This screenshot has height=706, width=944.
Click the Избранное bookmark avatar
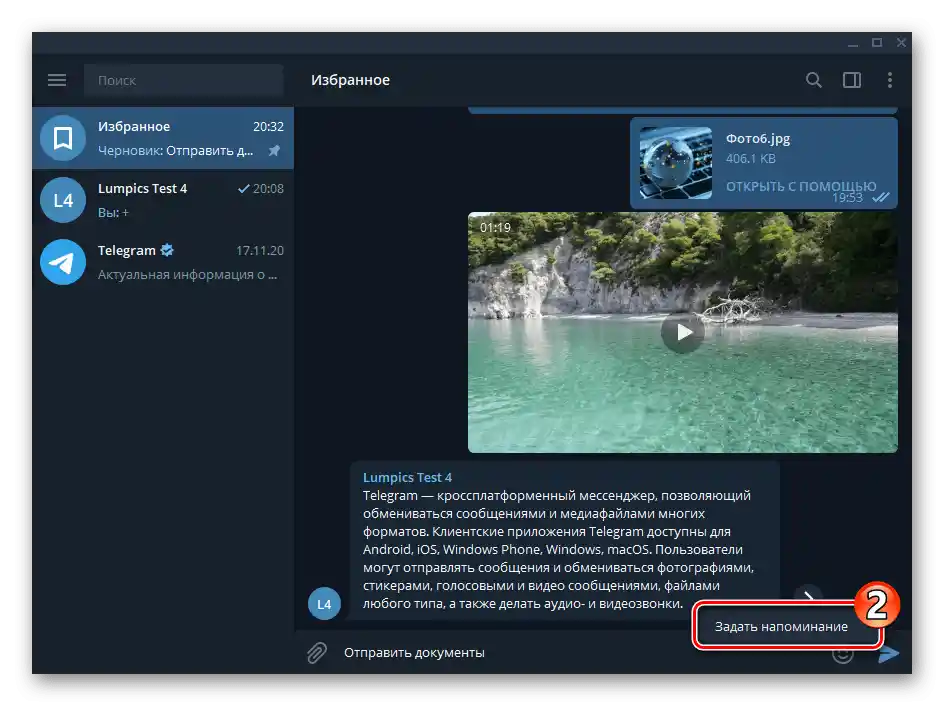click(63, 138)
